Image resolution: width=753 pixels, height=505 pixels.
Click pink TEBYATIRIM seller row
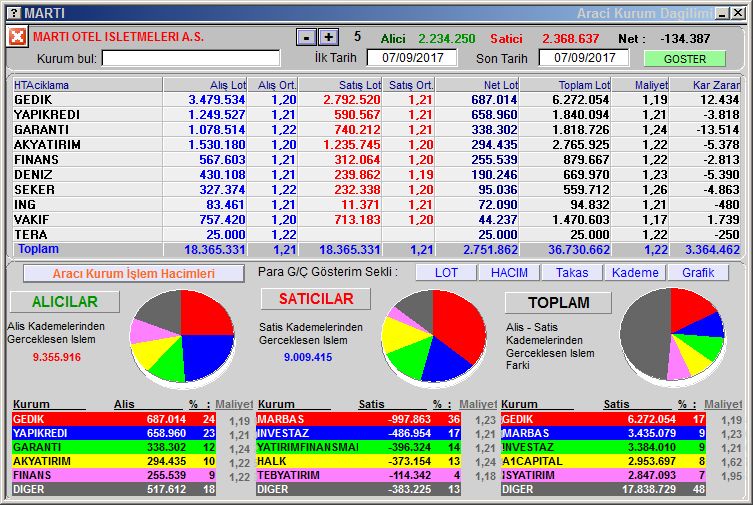[359, 475]
